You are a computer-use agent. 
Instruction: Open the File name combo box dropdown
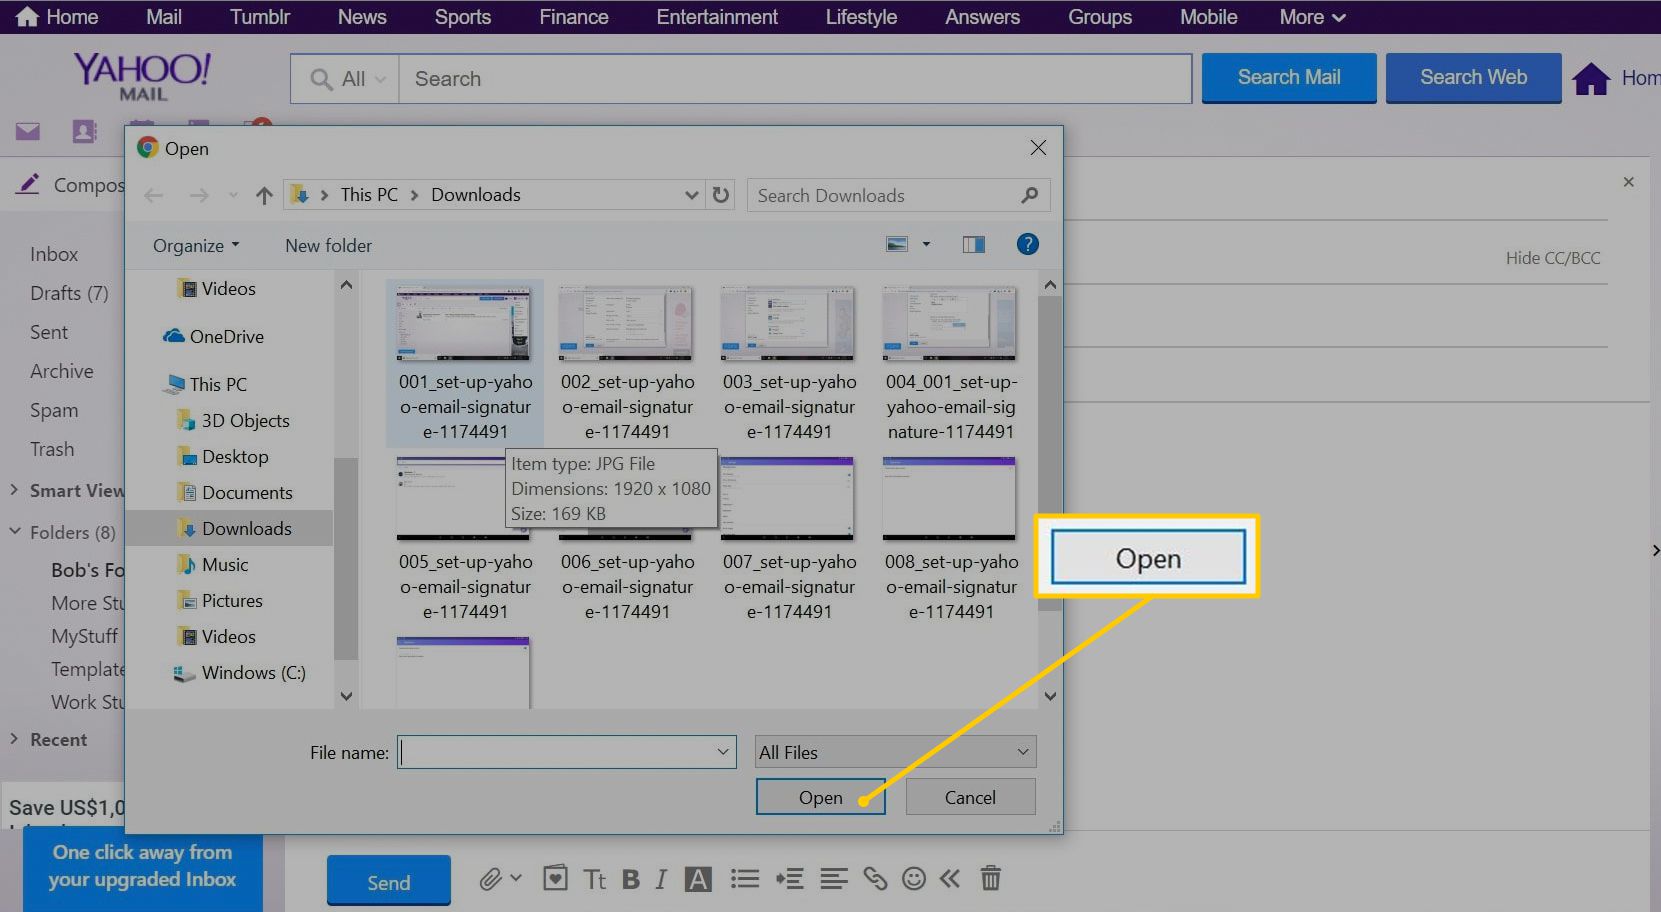click(x=723, y=752)
